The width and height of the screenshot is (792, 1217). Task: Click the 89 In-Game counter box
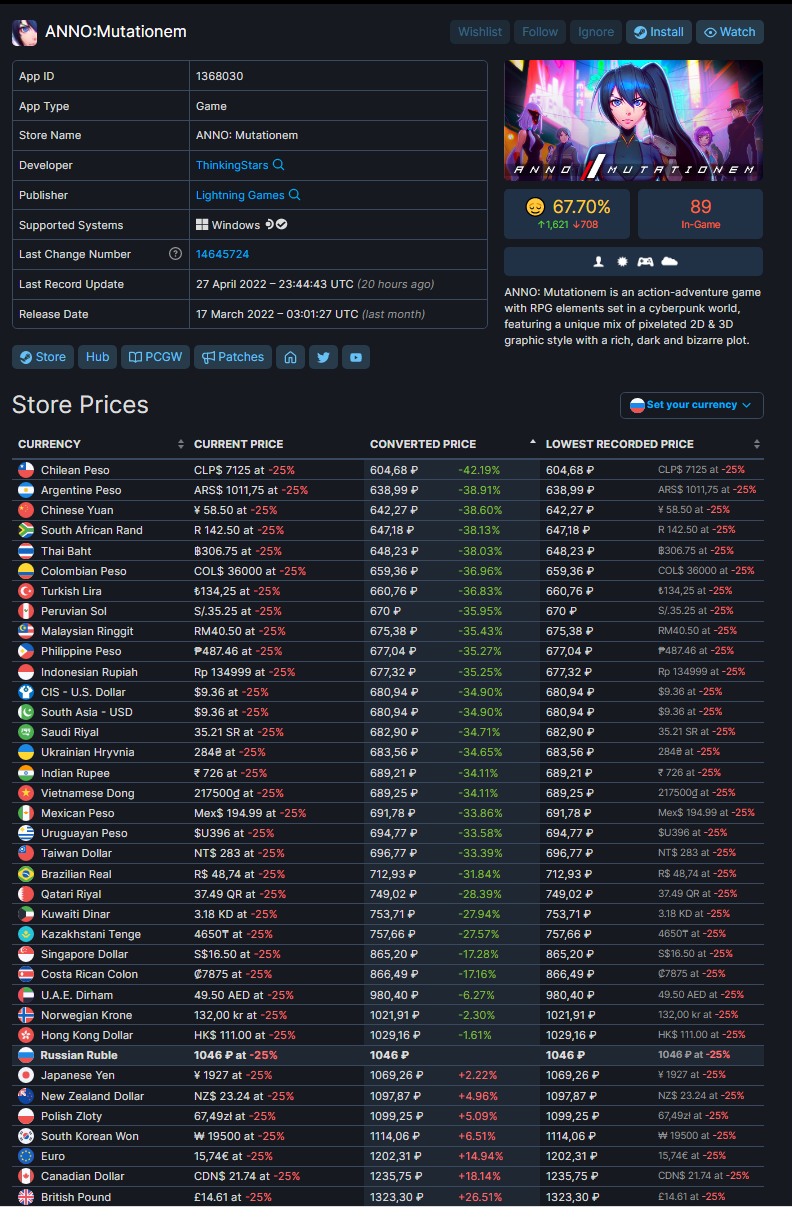(x=700, y=215)
